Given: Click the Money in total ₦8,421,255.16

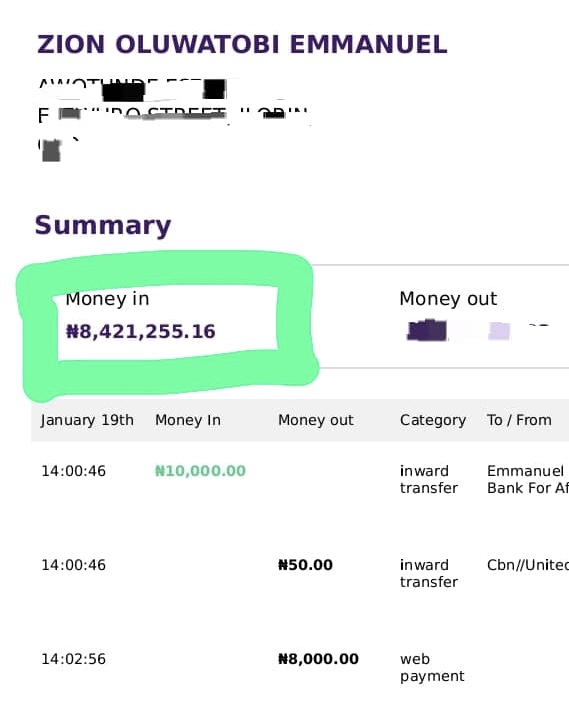Looking at the screenshot, I should (x=141, y=331).
